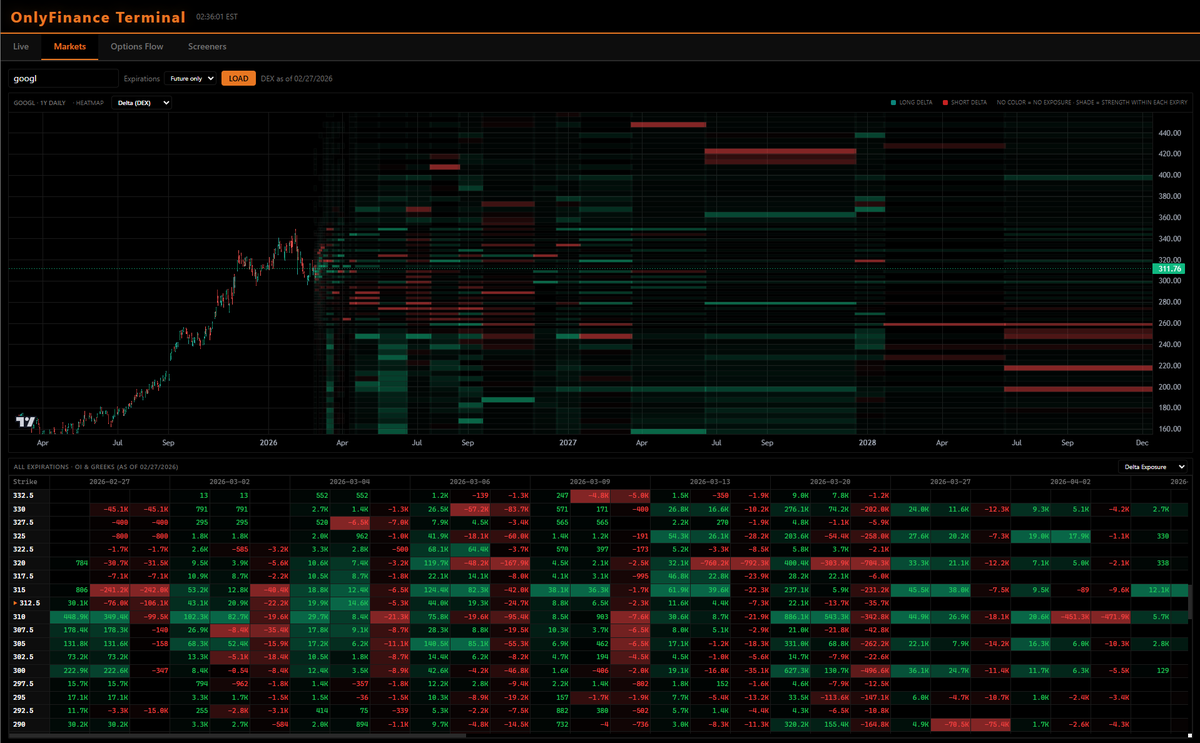Screen dimensions: 1200x743
Task: Click the -471.9K cell in table
Action: pyautogui.click(x=1110, y=617)
